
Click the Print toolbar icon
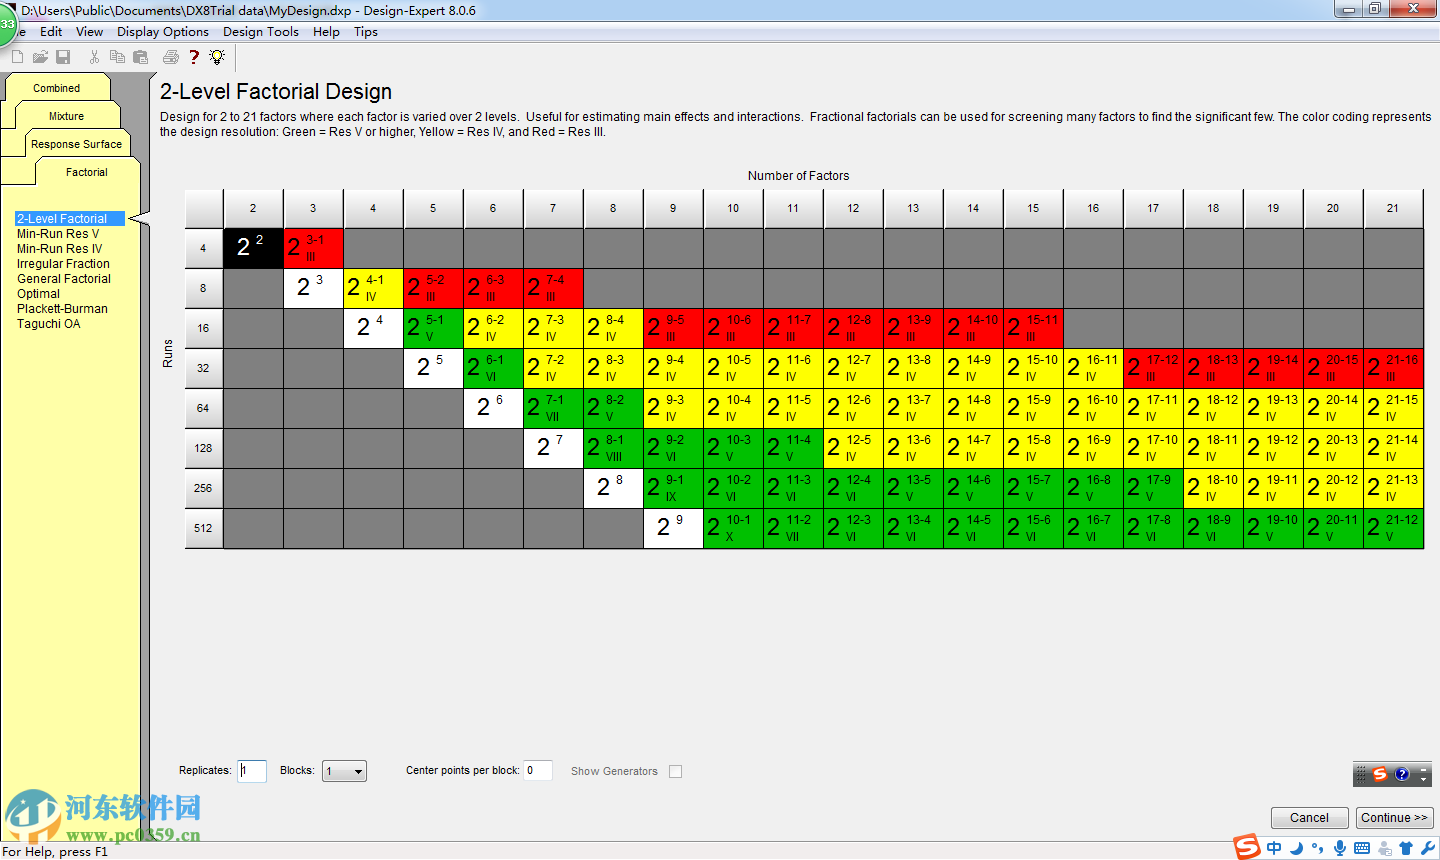(x=171, y=57)
